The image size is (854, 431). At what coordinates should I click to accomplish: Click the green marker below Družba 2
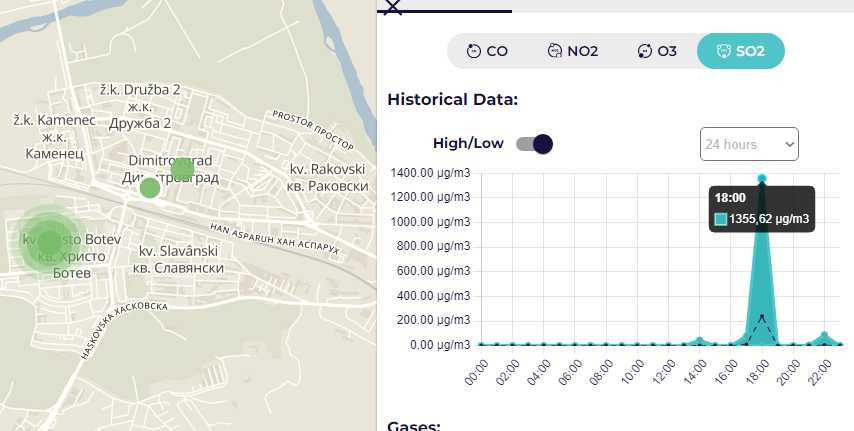(182, 169)
